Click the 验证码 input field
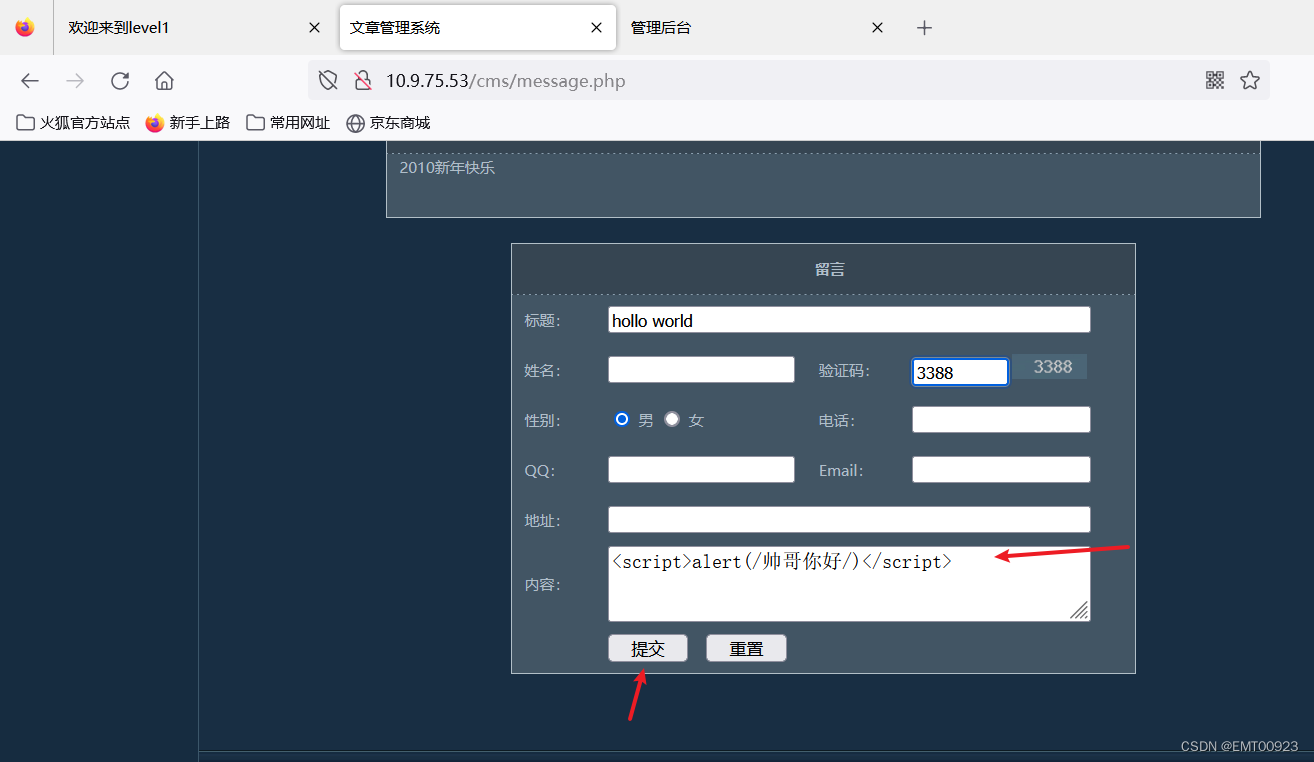 click(960, 372)
